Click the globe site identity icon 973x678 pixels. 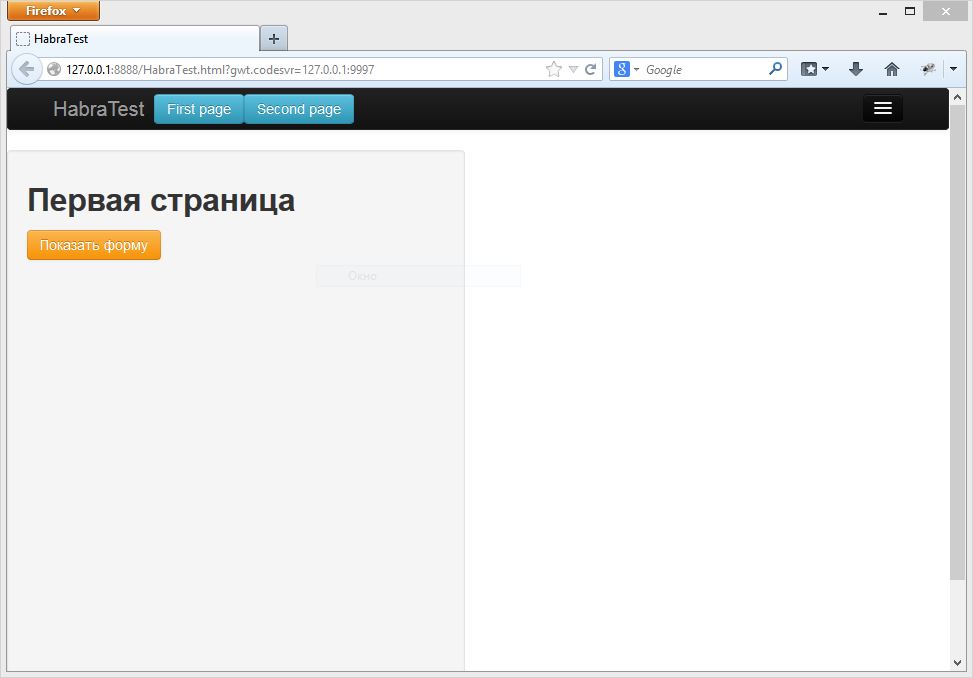pos(53,69)
